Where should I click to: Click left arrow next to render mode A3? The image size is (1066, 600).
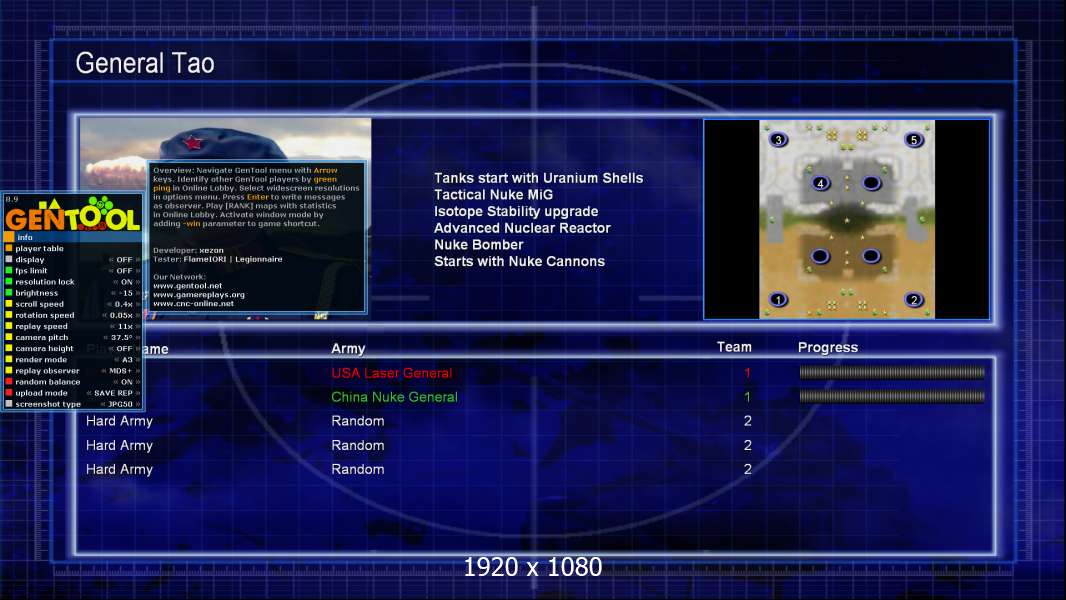coord(117,359)
